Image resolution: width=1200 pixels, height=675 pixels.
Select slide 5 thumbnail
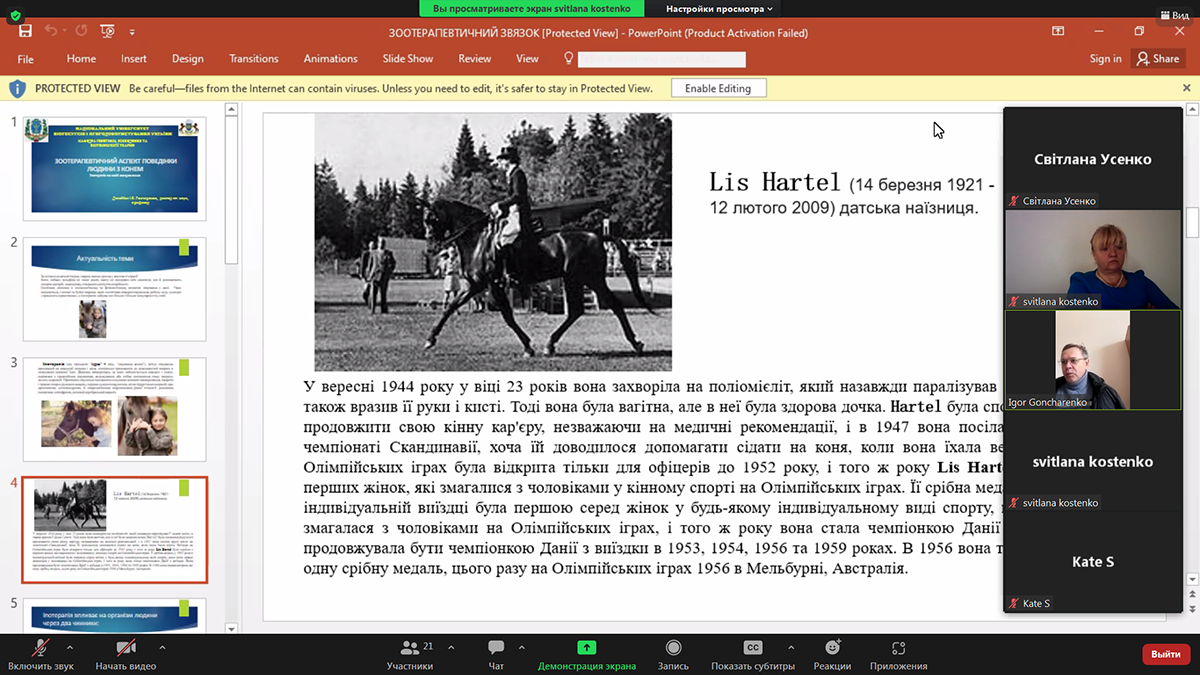click(114, 615)
